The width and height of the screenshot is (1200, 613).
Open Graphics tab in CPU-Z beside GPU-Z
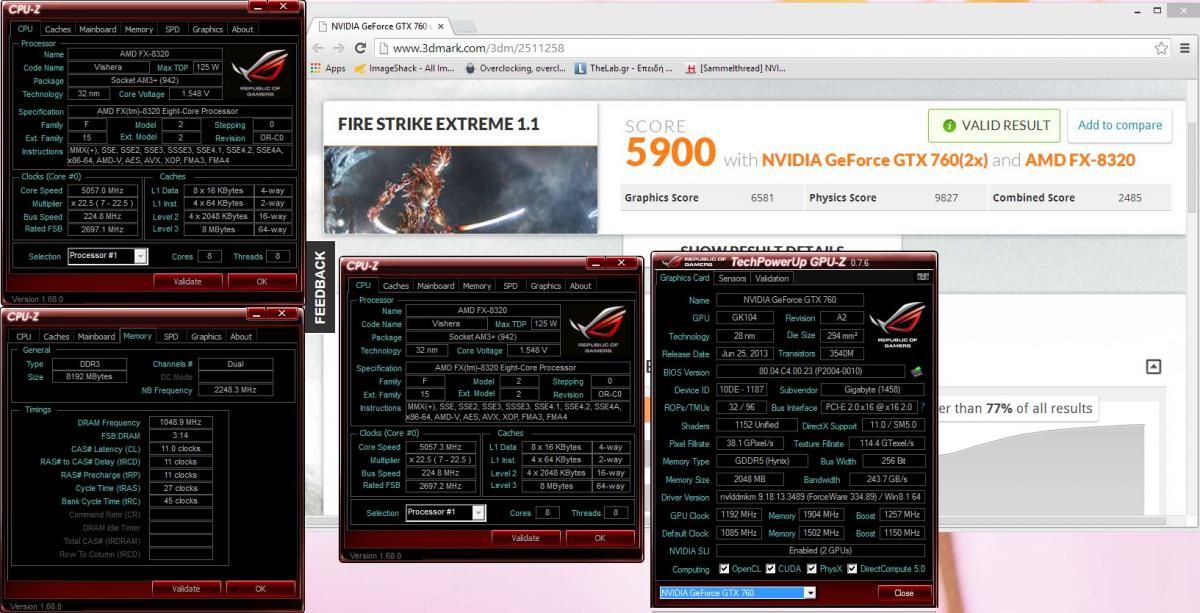click(x=546, y=286)
